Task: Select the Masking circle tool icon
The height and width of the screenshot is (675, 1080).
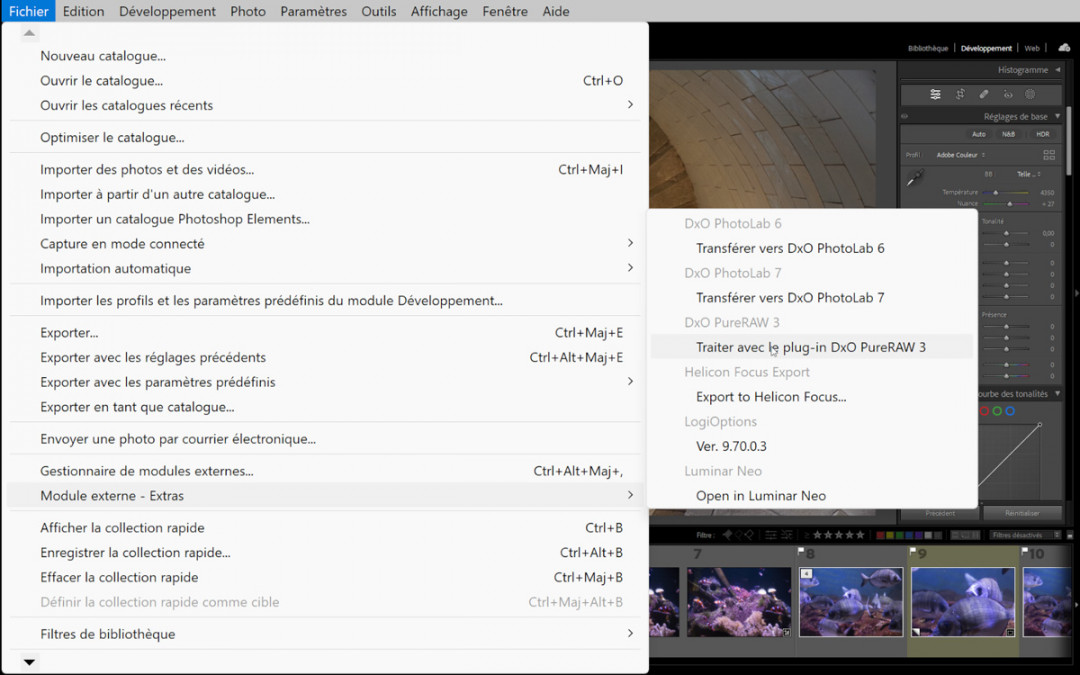Action: pyautogui.click(x=1030, y=94)
